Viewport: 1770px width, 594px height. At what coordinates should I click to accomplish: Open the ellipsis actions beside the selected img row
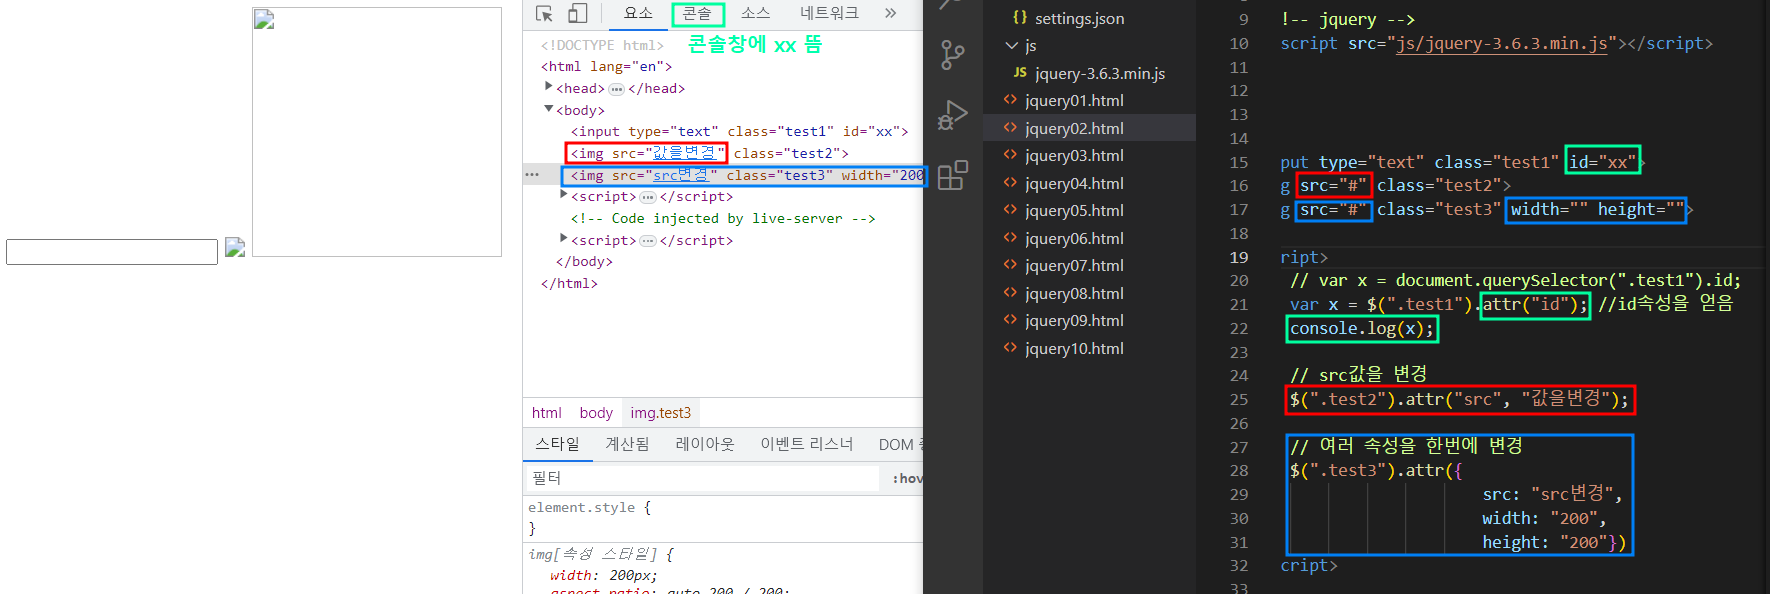(532, 175)
